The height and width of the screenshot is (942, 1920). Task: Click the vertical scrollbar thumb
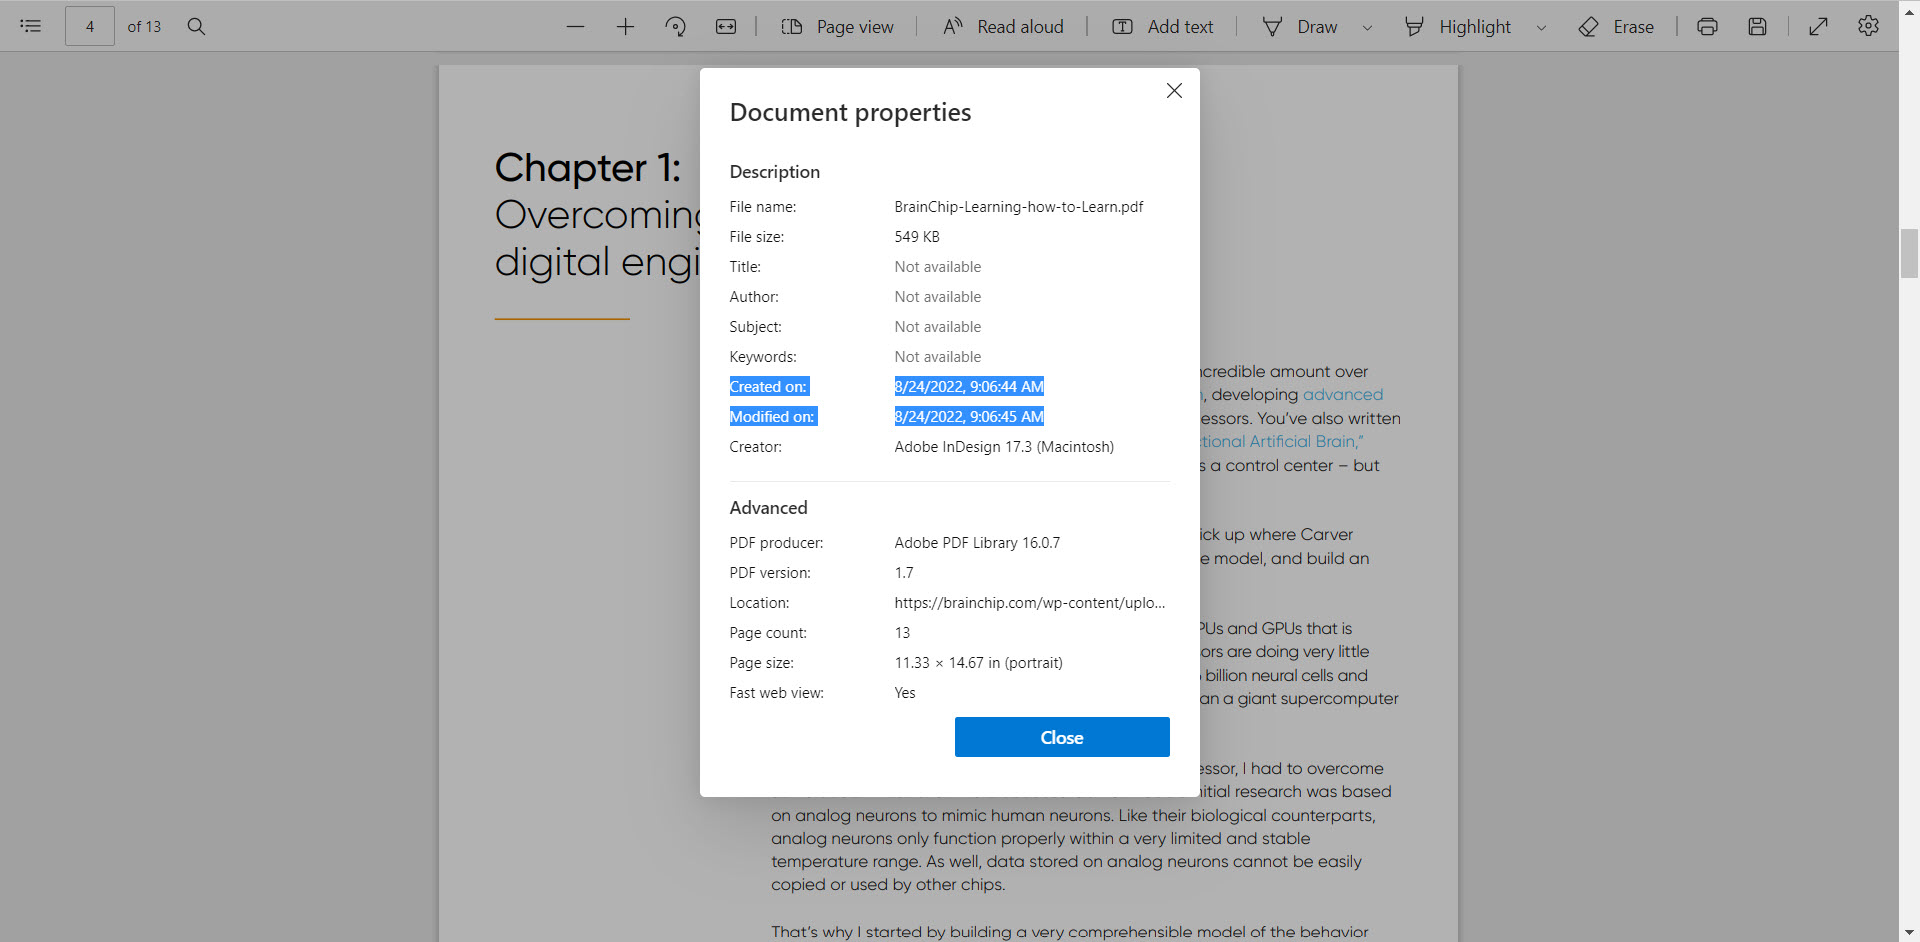click(x=1909, y=253)
